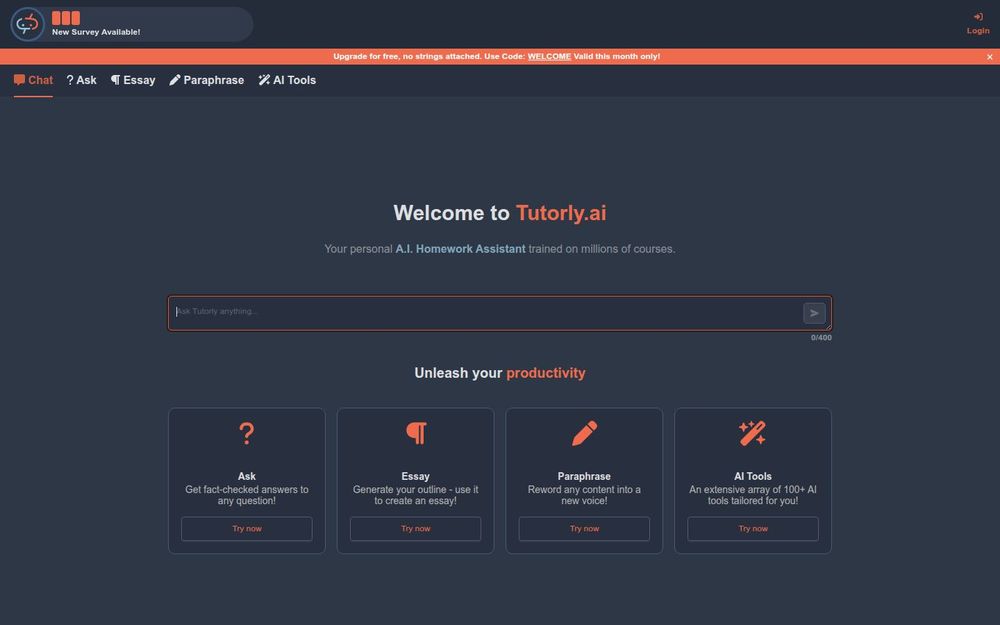Click the 'Generate your outline' description

(416, 496)
